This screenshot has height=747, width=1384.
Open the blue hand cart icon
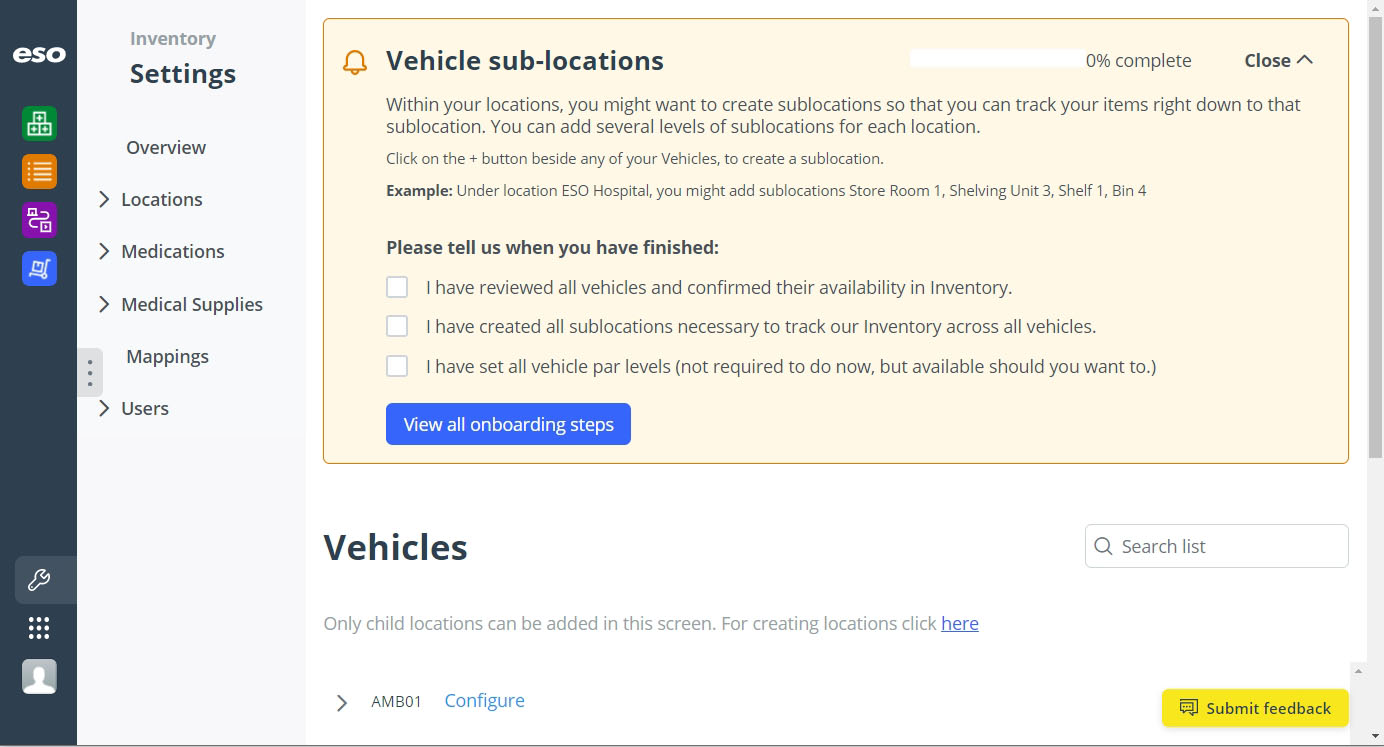coord(39,268)
